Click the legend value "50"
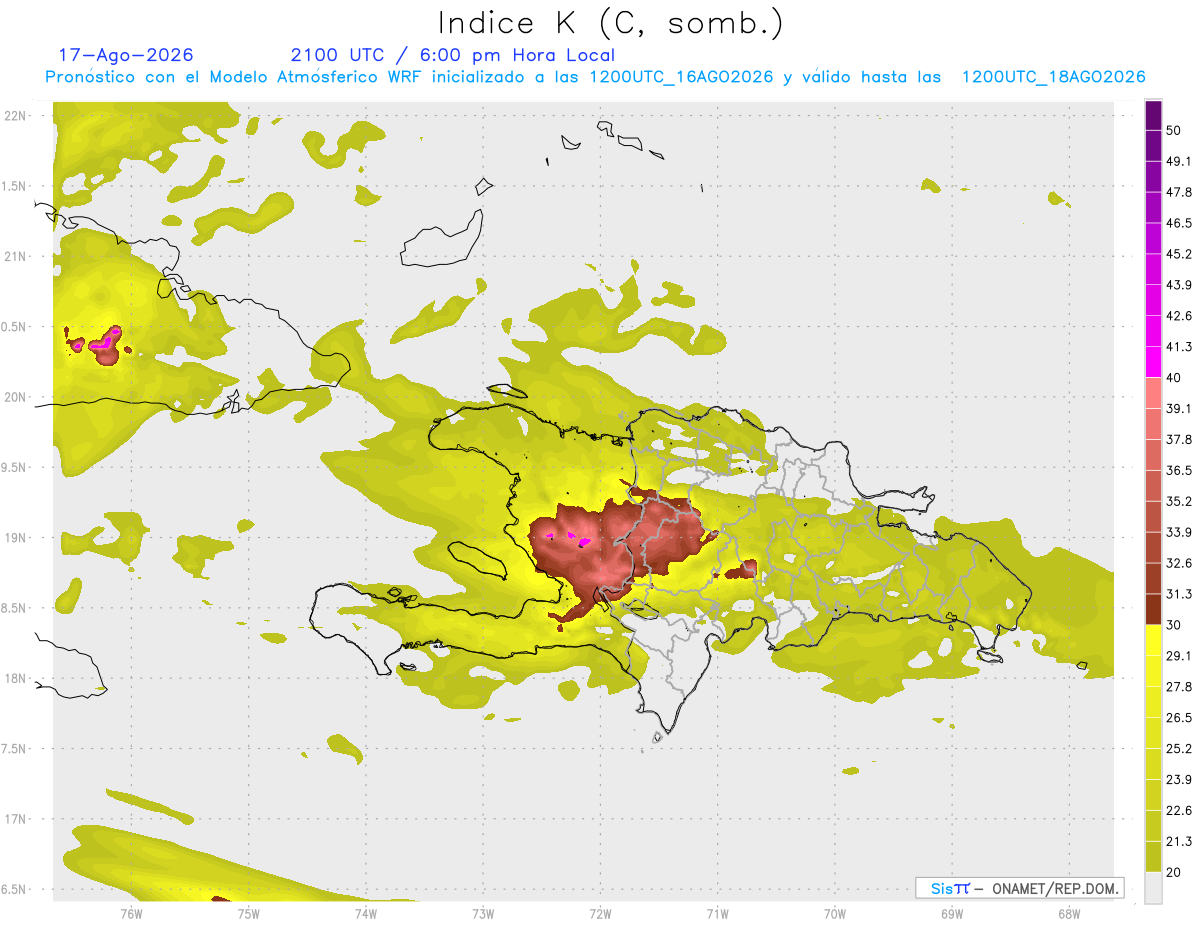 pos(1174,131)
